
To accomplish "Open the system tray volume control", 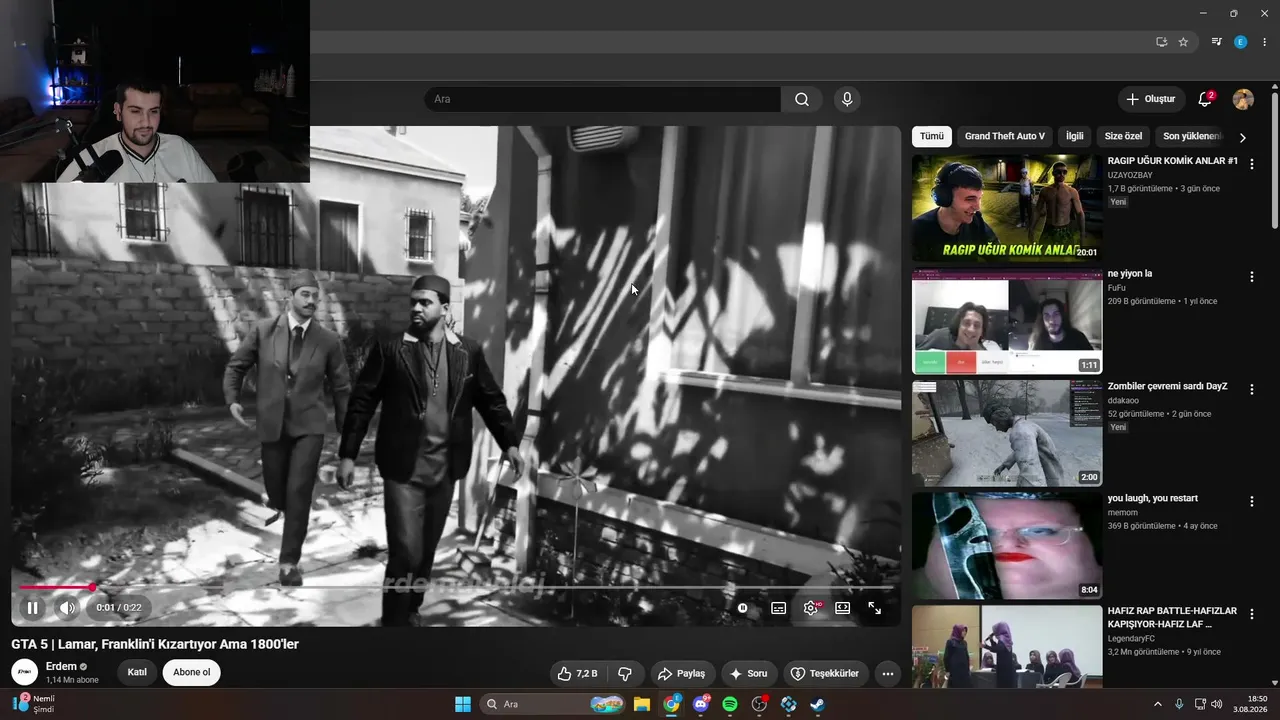I will (x=1217, y=704).
